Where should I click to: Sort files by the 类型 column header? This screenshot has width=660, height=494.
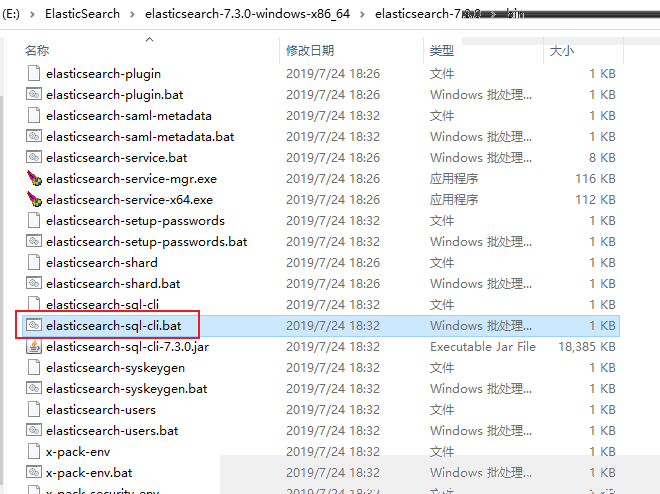pyautogui.click(x=442, y=50)
